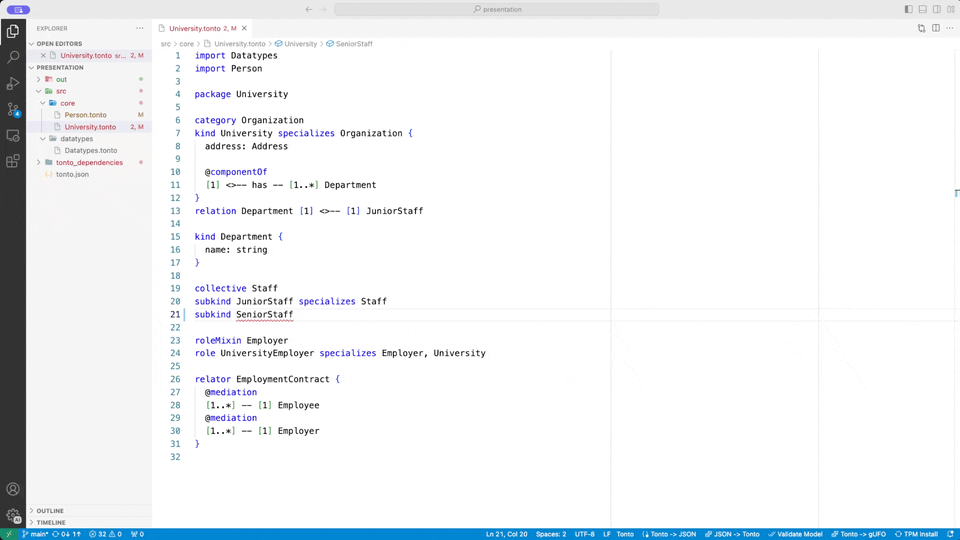Toggle the secondary sidebar visibility

(937, 9)
